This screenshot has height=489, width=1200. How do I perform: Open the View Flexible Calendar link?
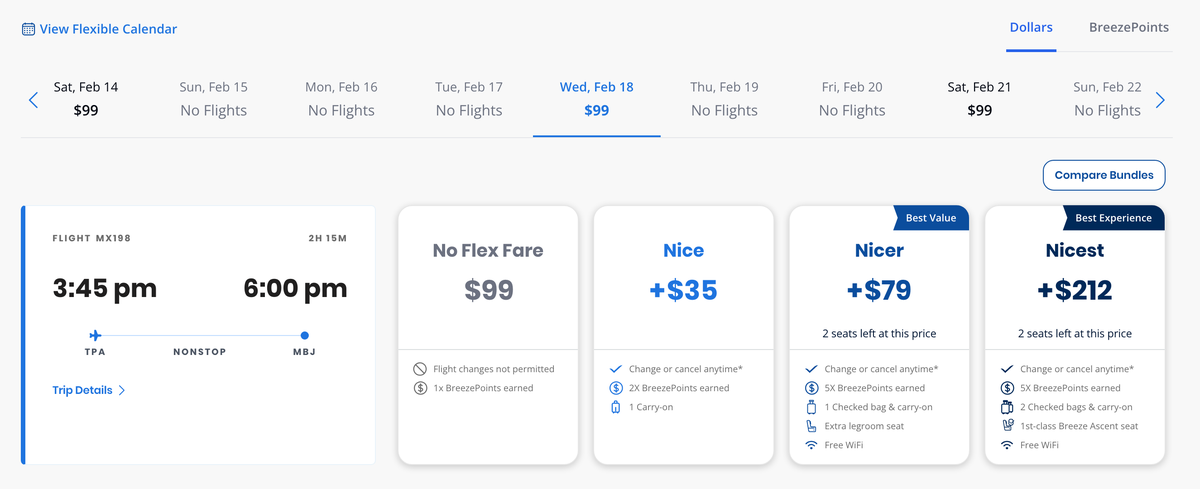tap(108, 29)
